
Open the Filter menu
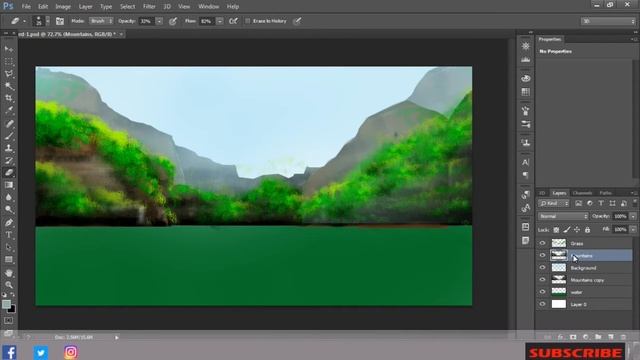pyautogui.click(x=149, y=7)
